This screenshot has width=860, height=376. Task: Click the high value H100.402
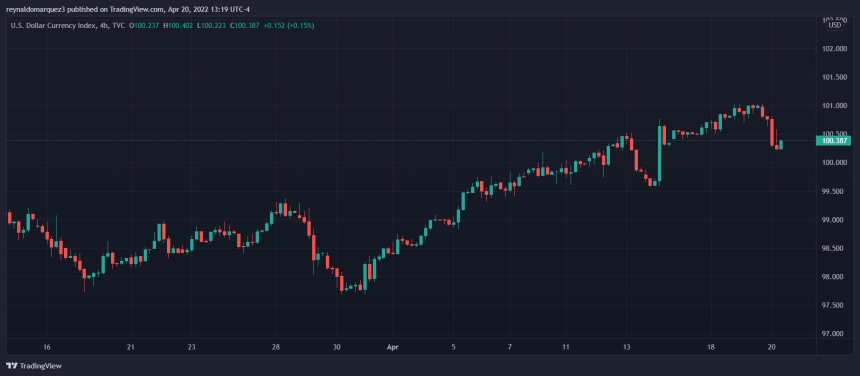178,25
